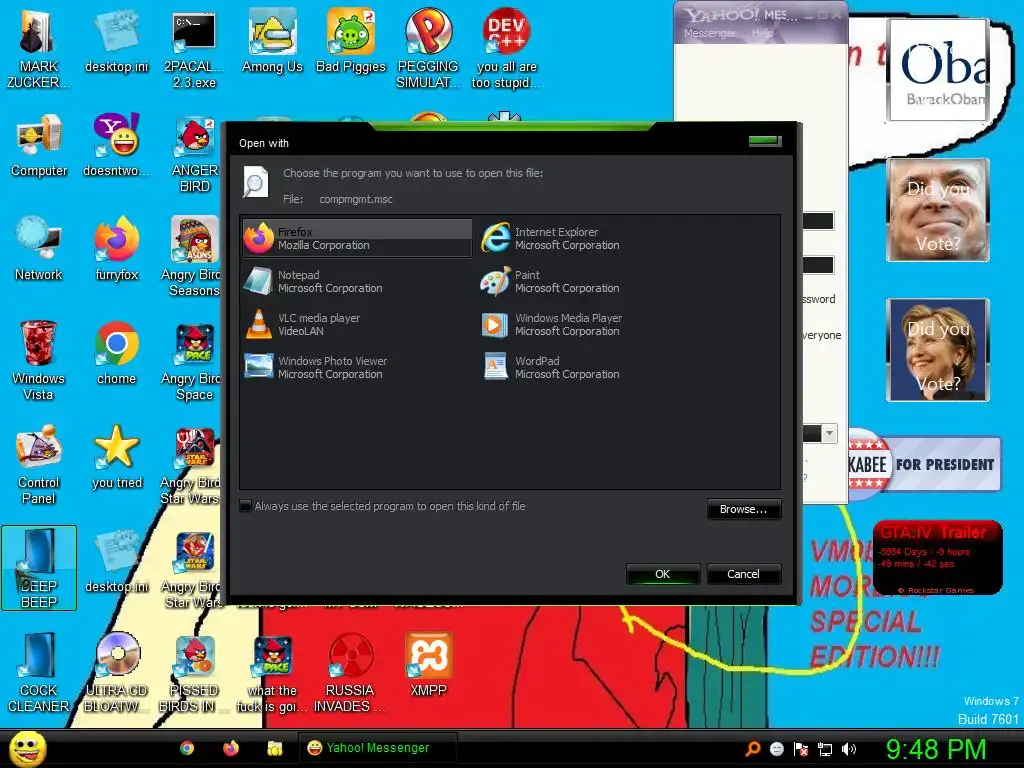1024x768 pixels.
Task: Launch Firefox from the taskbar
Action: point(231,748)
